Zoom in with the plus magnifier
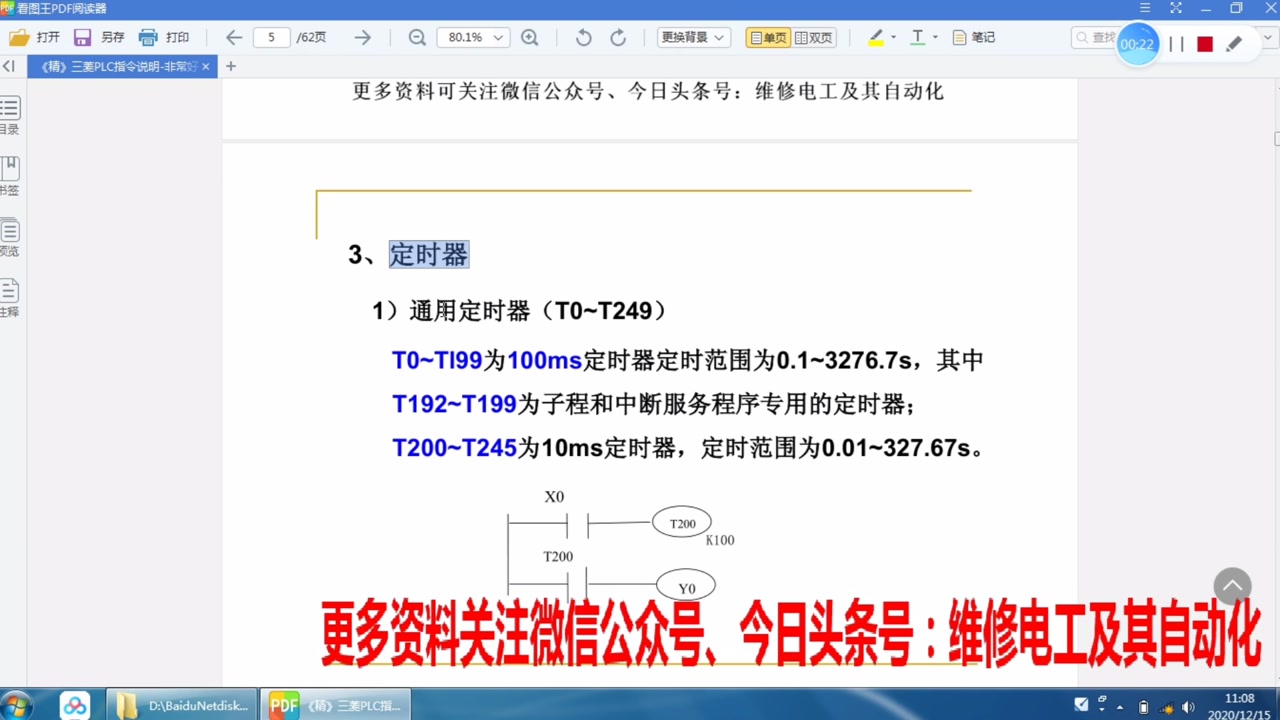Viewport: 1280px width, 720px height. pos(530,37)
